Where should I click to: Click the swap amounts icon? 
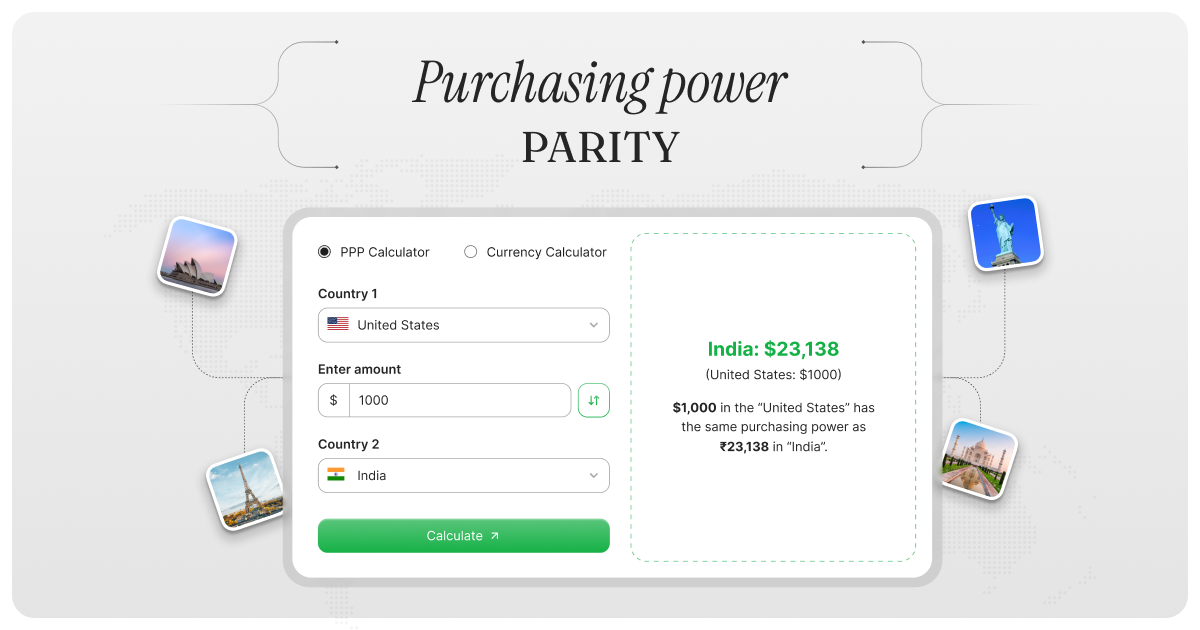[x=593, y=400]
